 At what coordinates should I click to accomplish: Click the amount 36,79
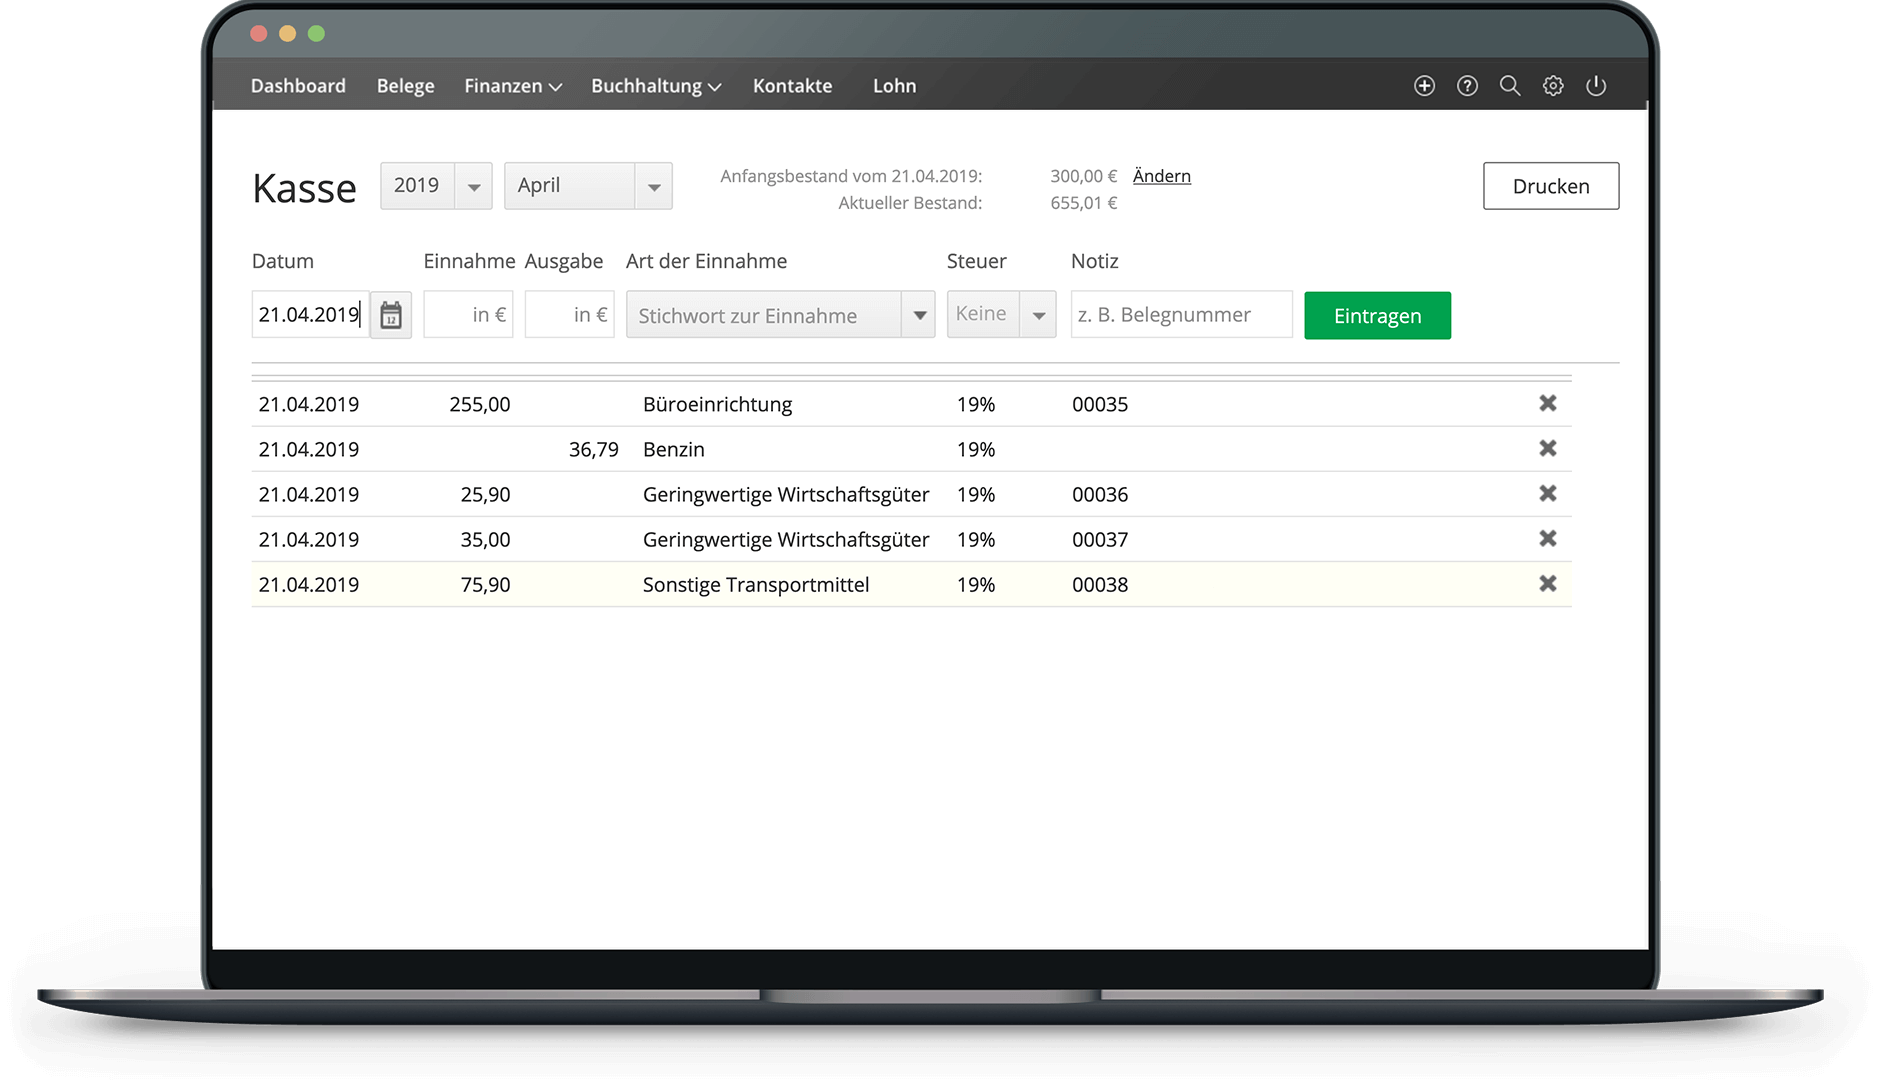point(594,450)
